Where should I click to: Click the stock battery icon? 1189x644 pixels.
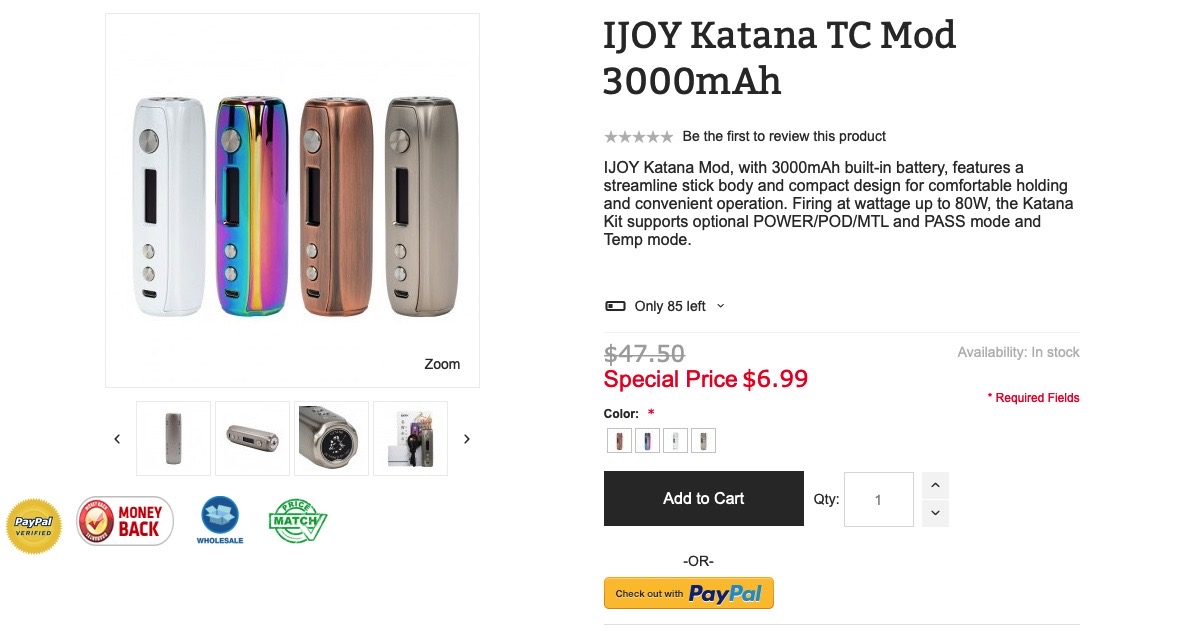click(615, 306)
